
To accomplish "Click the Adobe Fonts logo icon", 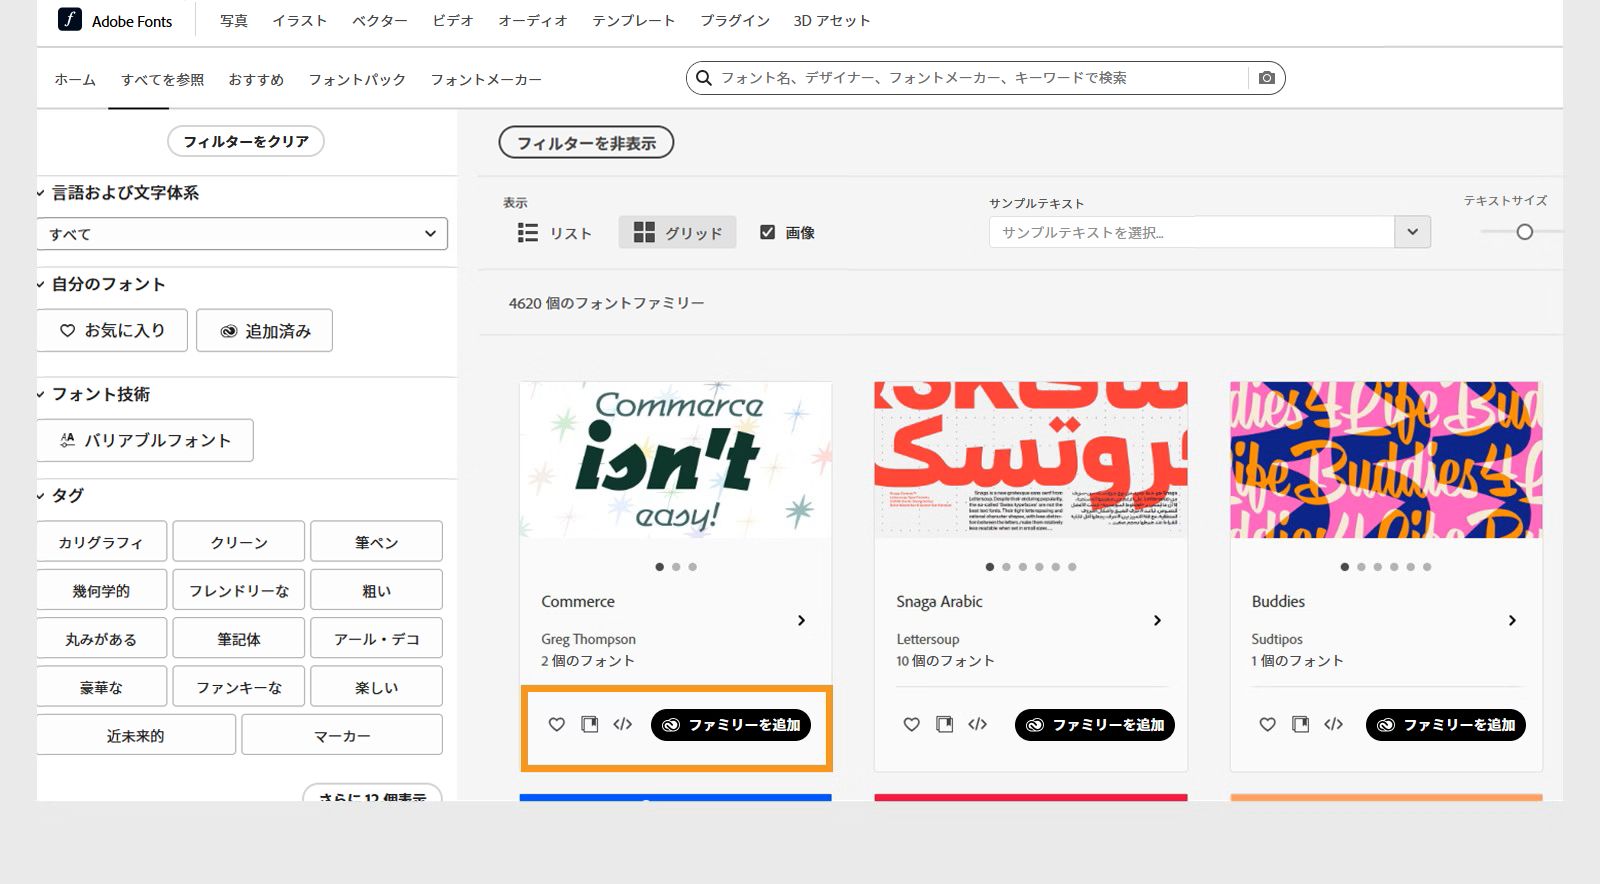I will point(70,19).
